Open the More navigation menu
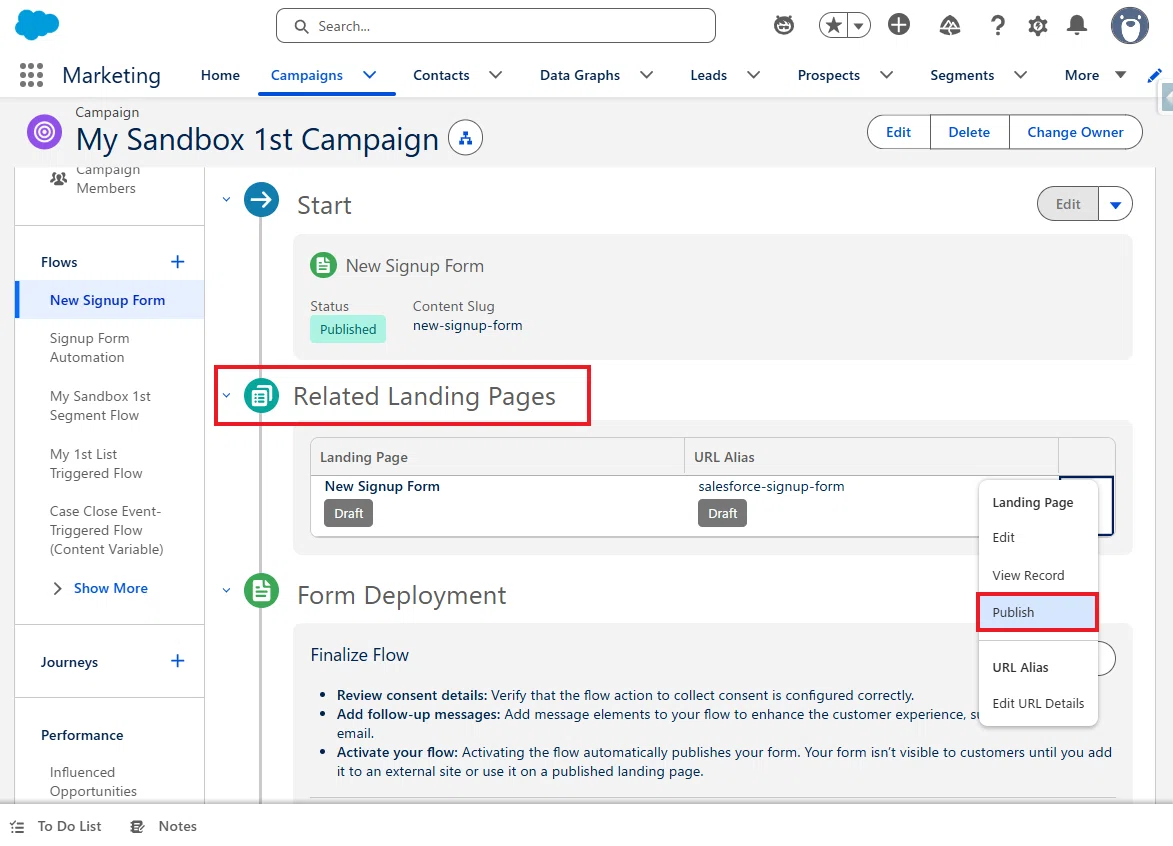 (x=1095, y=75)
